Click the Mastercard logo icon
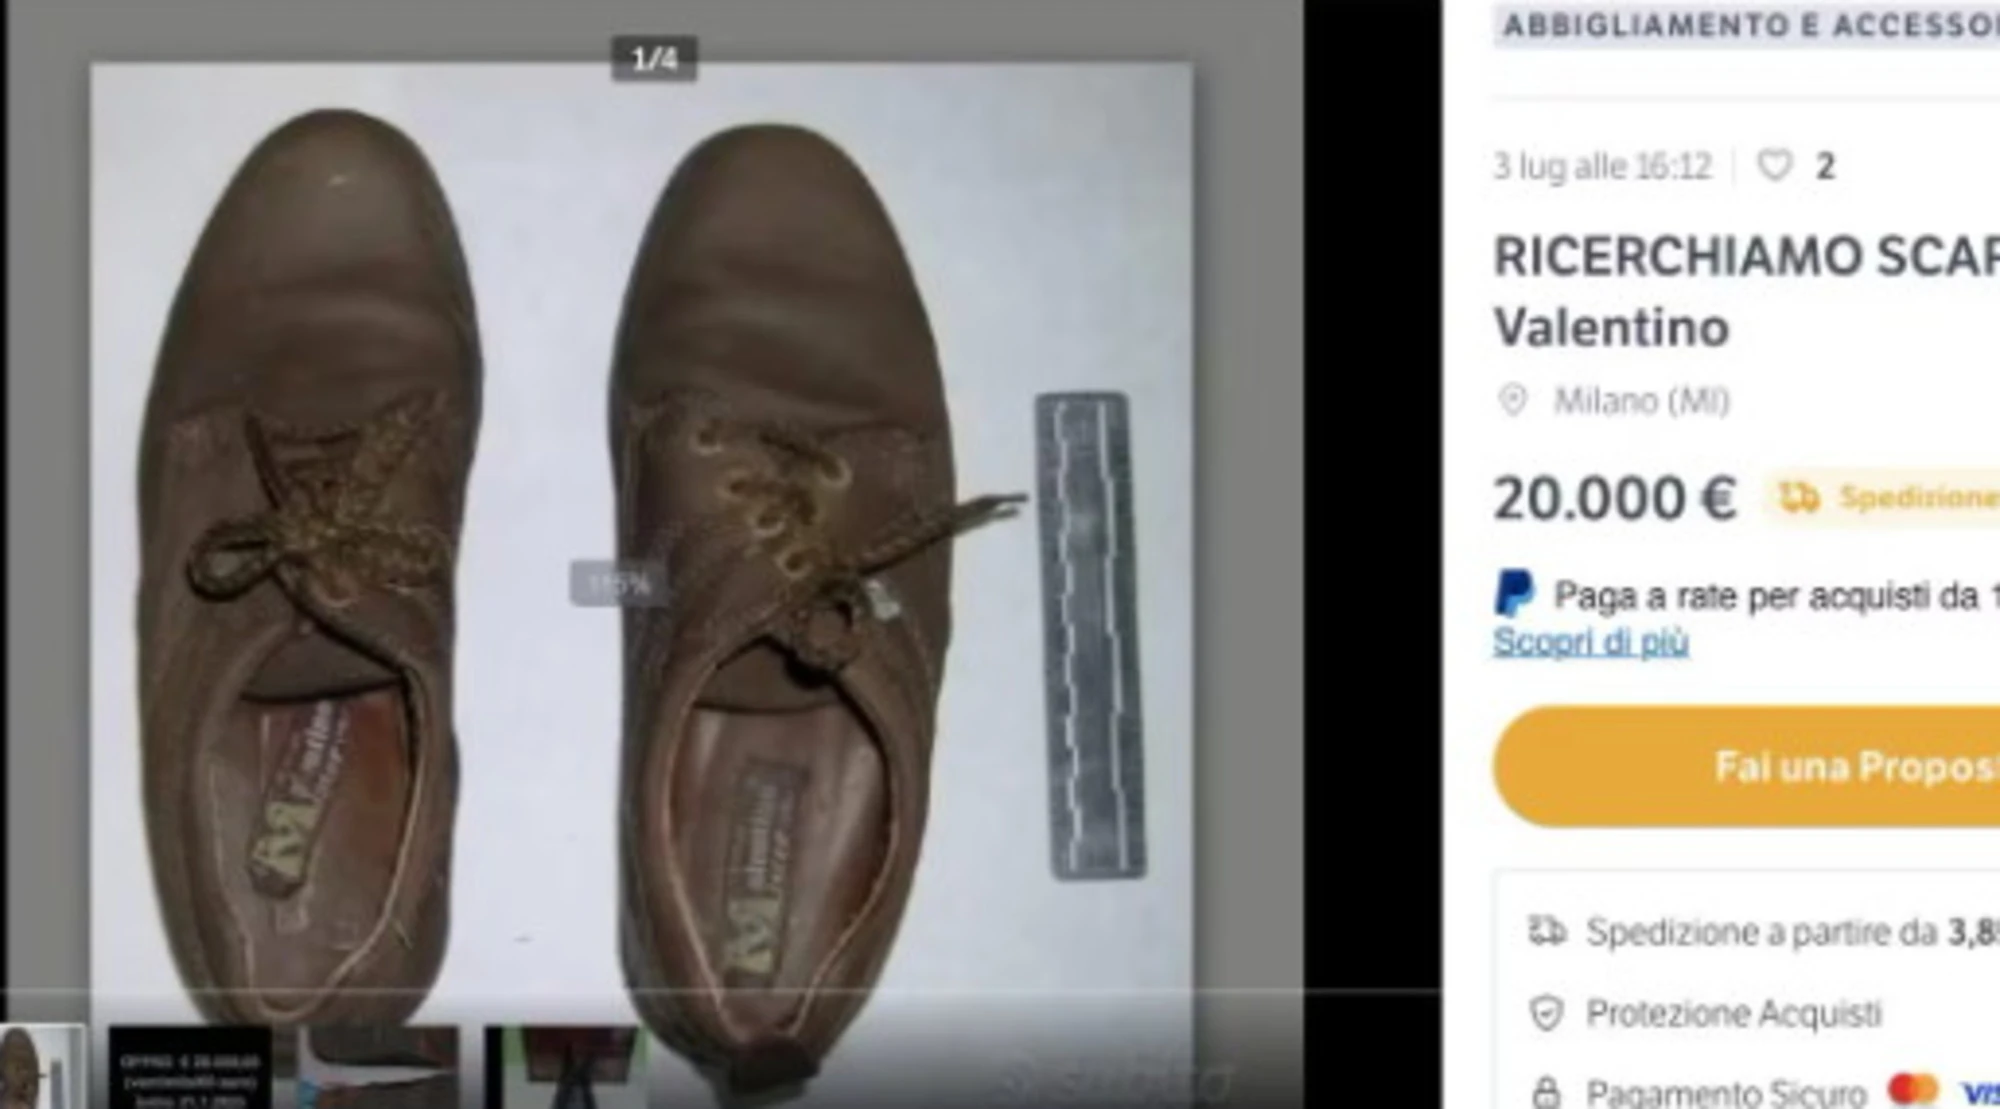The height and width of the screenshot is (1109, 2000). (1913, 1088)
